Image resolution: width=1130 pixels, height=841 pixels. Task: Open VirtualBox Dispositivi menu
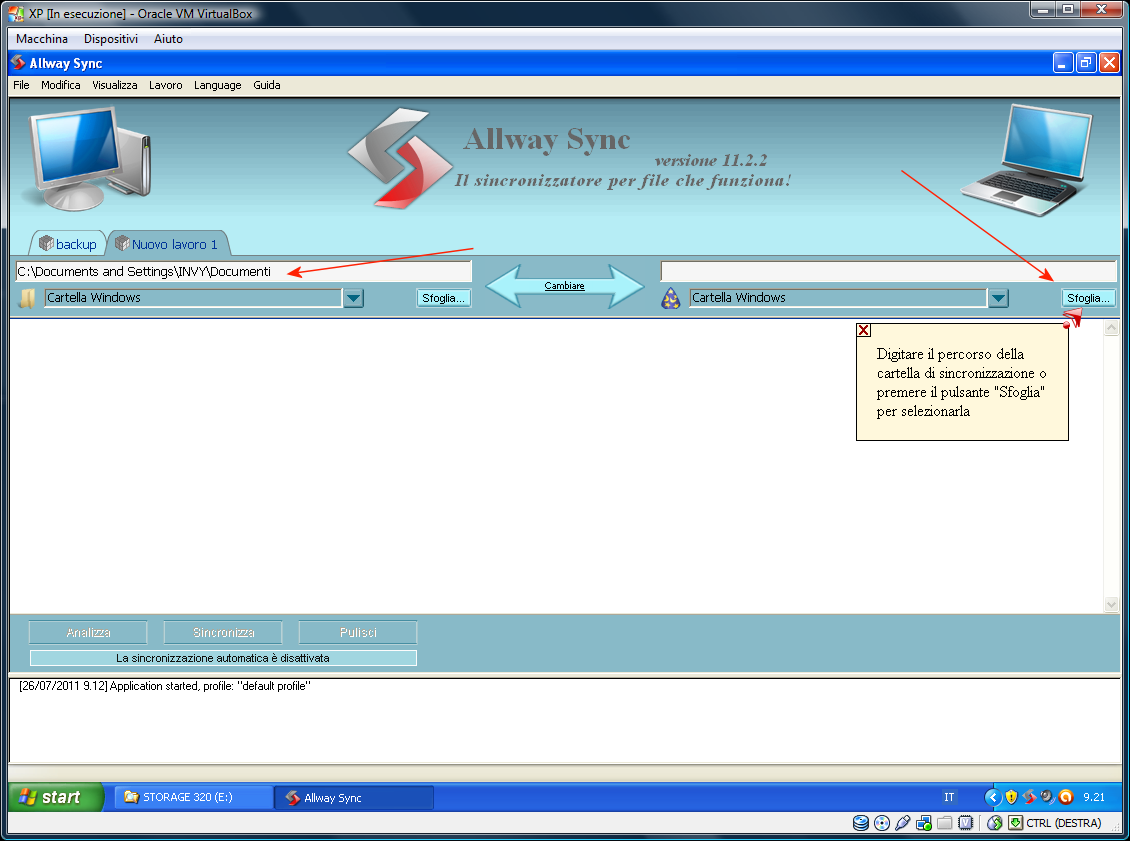tap(111, 39)
